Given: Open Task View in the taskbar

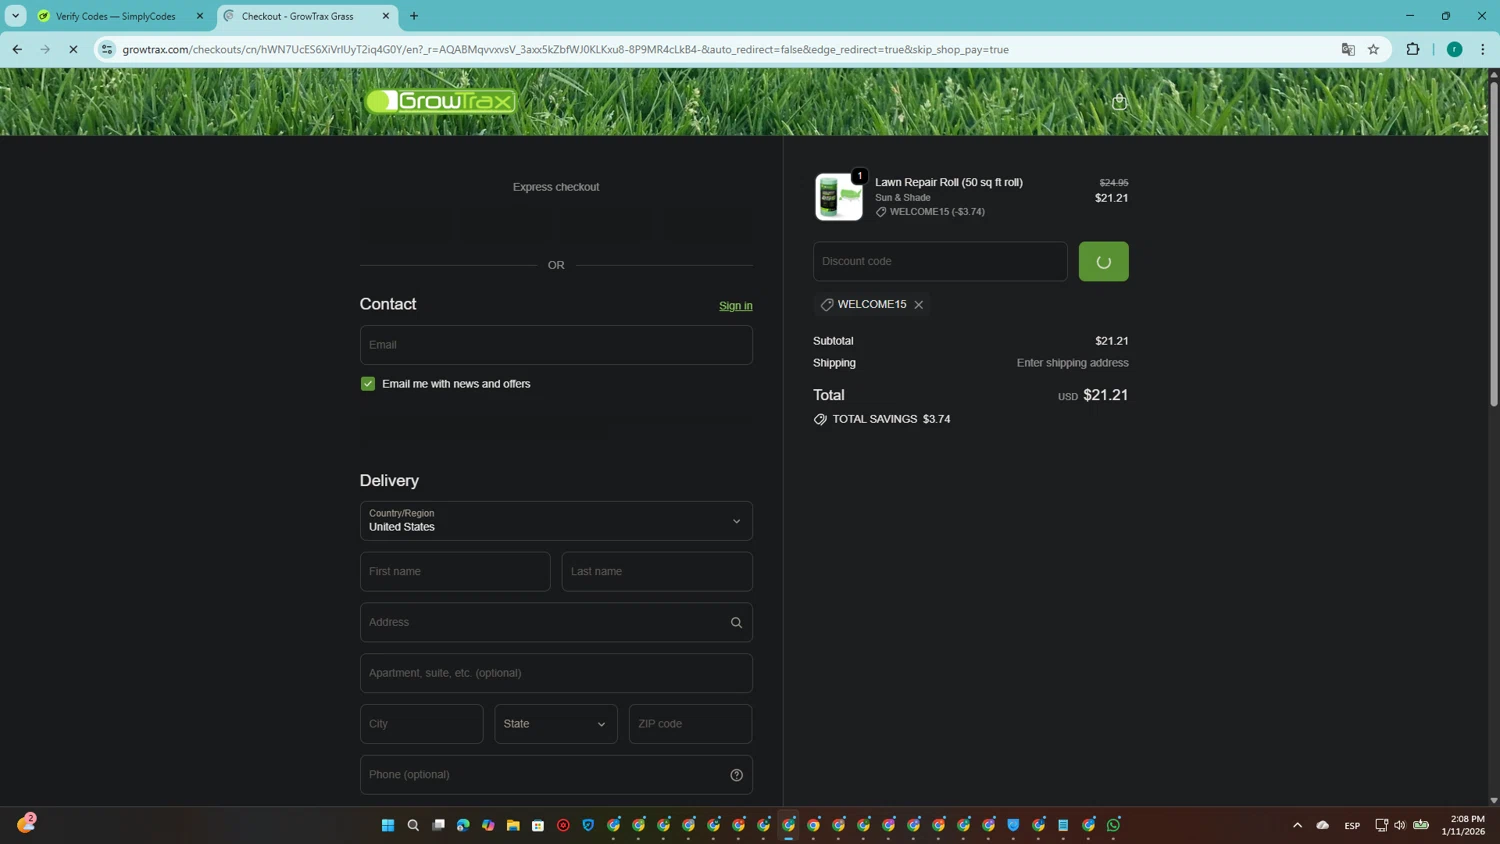Looking at the screenshot, I should click(x=438, y=825).
